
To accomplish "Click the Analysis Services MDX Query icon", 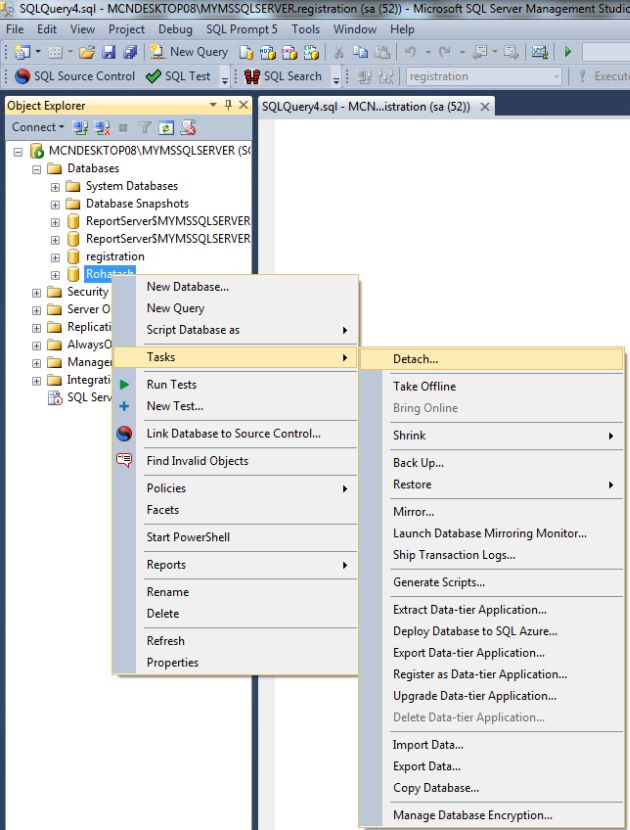I will (x=268, y=52).
